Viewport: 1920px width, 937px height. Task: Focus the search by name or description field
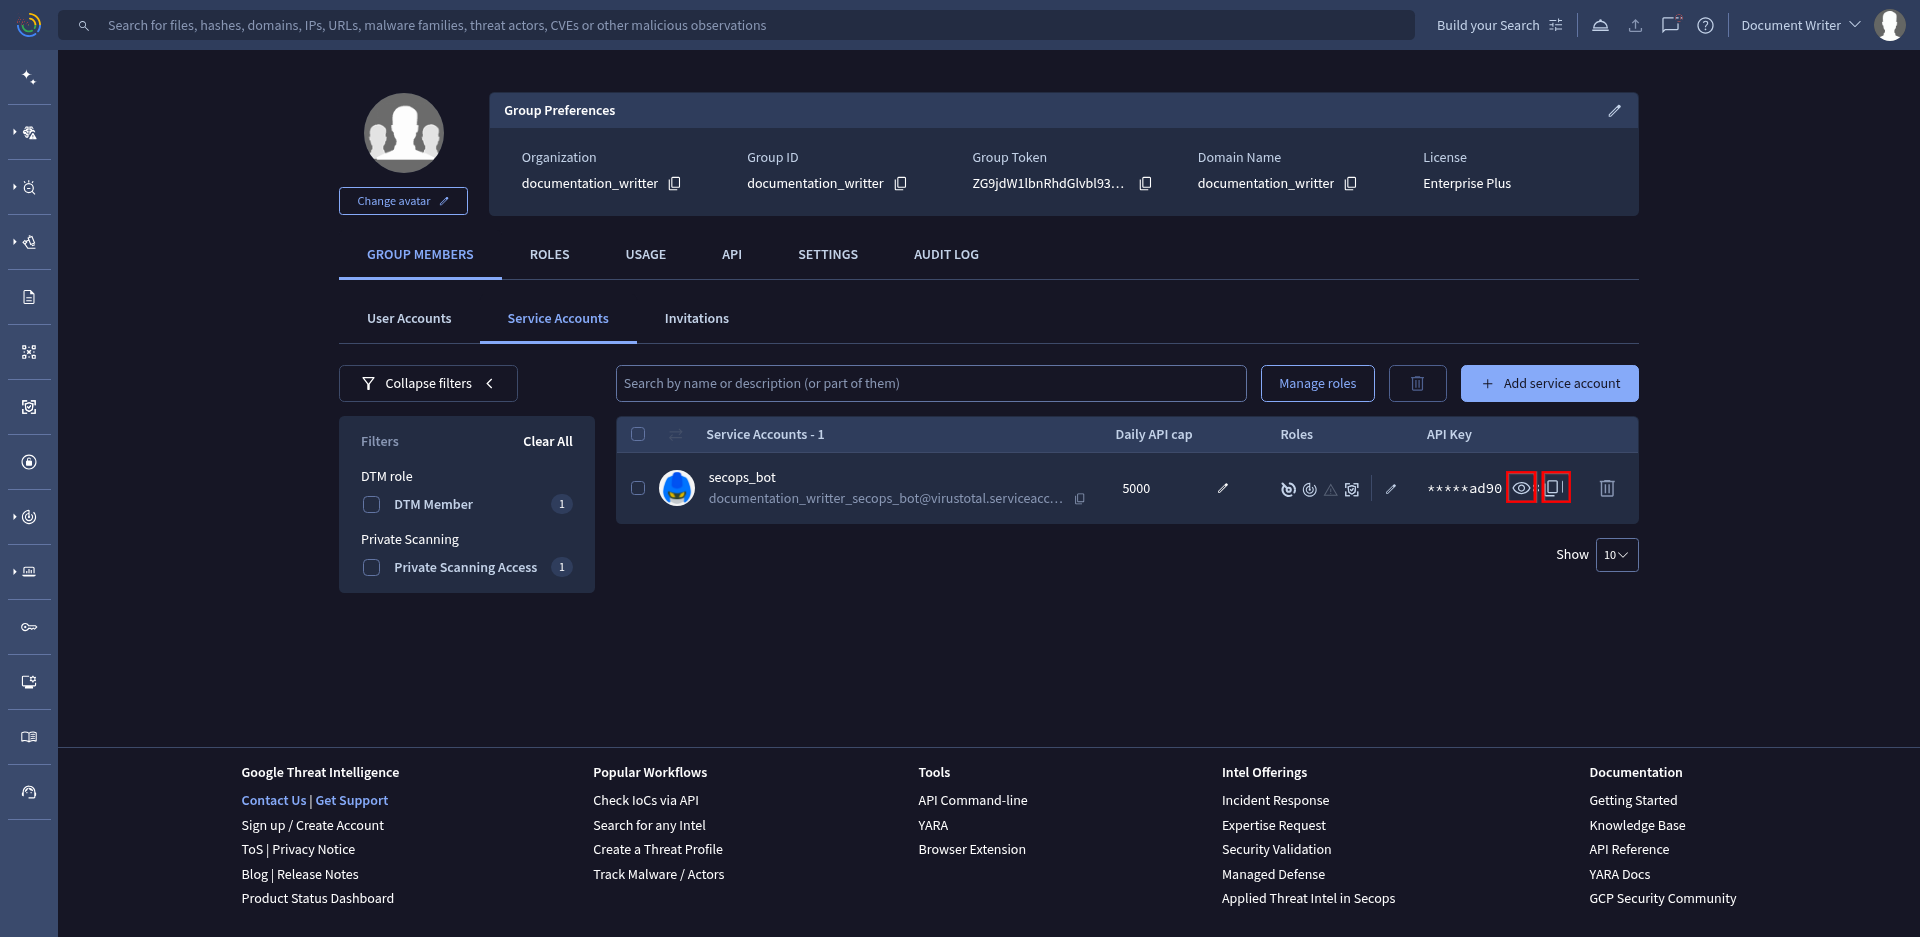tap(931, 384)
